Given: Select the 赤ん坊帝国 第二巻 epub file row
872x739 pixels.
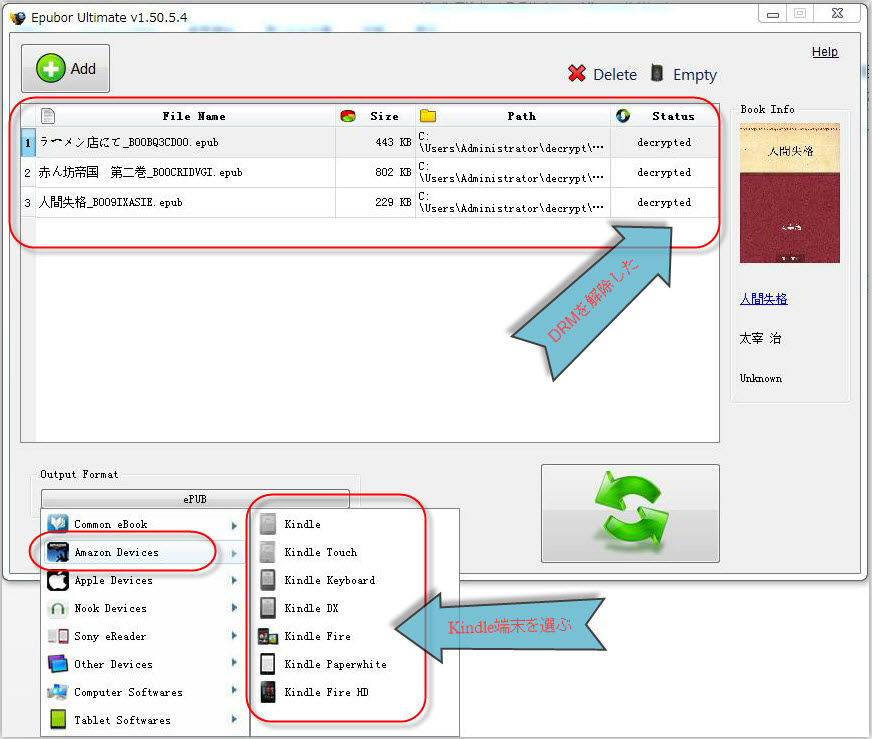Looking at the screenshot, I should [370, 172].
